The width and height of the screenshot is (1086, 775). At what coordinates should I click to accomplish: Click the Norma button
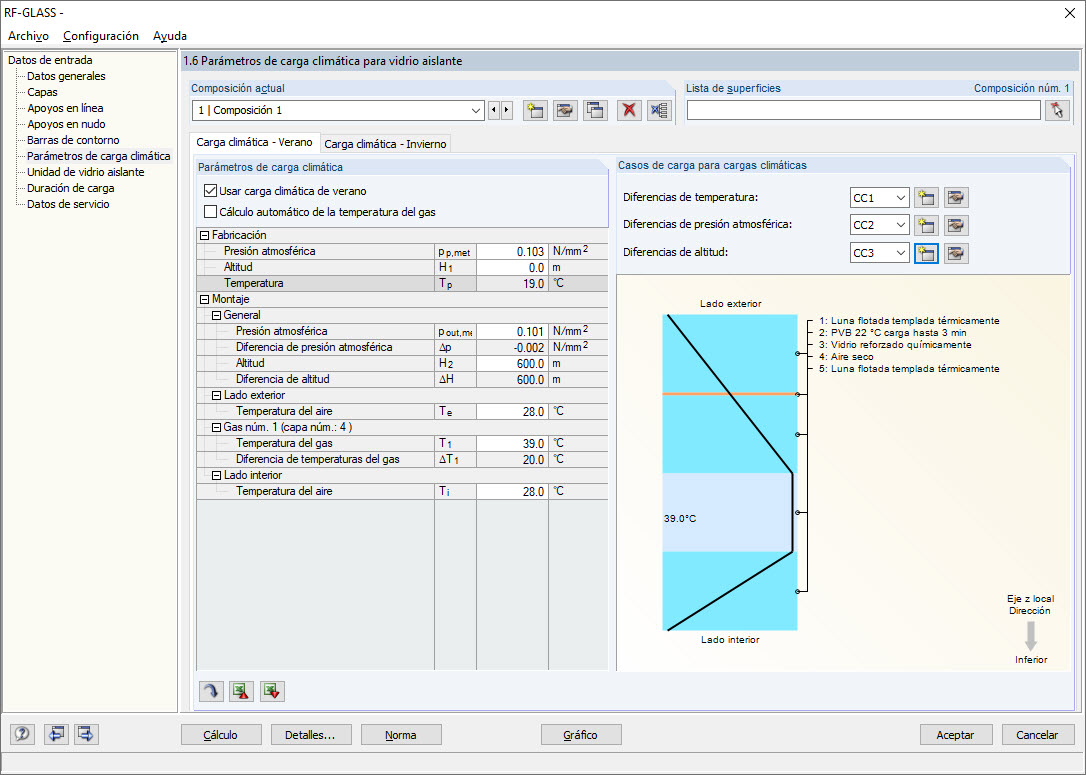pyautogui.click(x=401, y=735)
